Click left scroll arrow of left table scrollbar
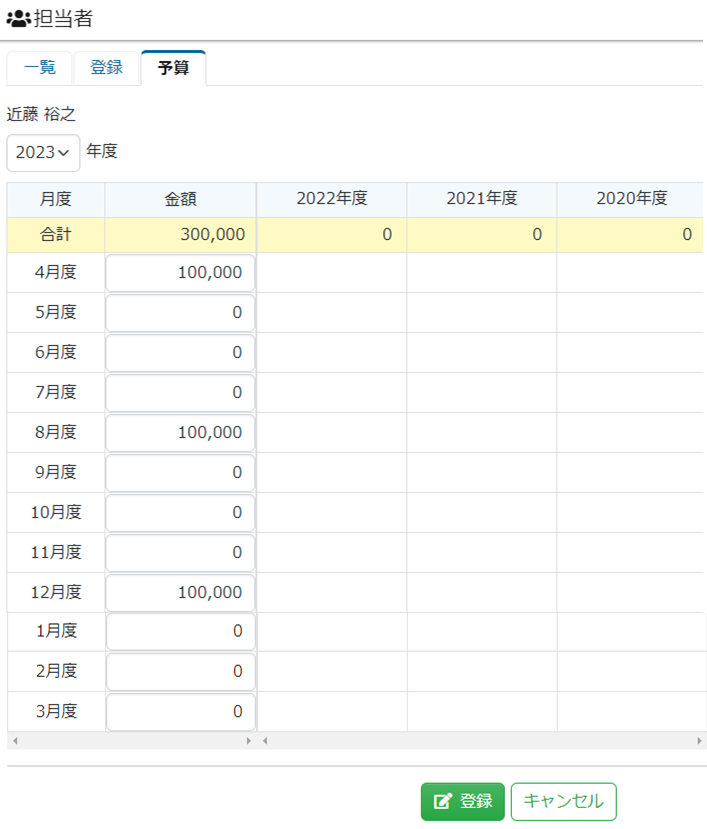This screenshot has height=829, width=707. coord(15,741)
